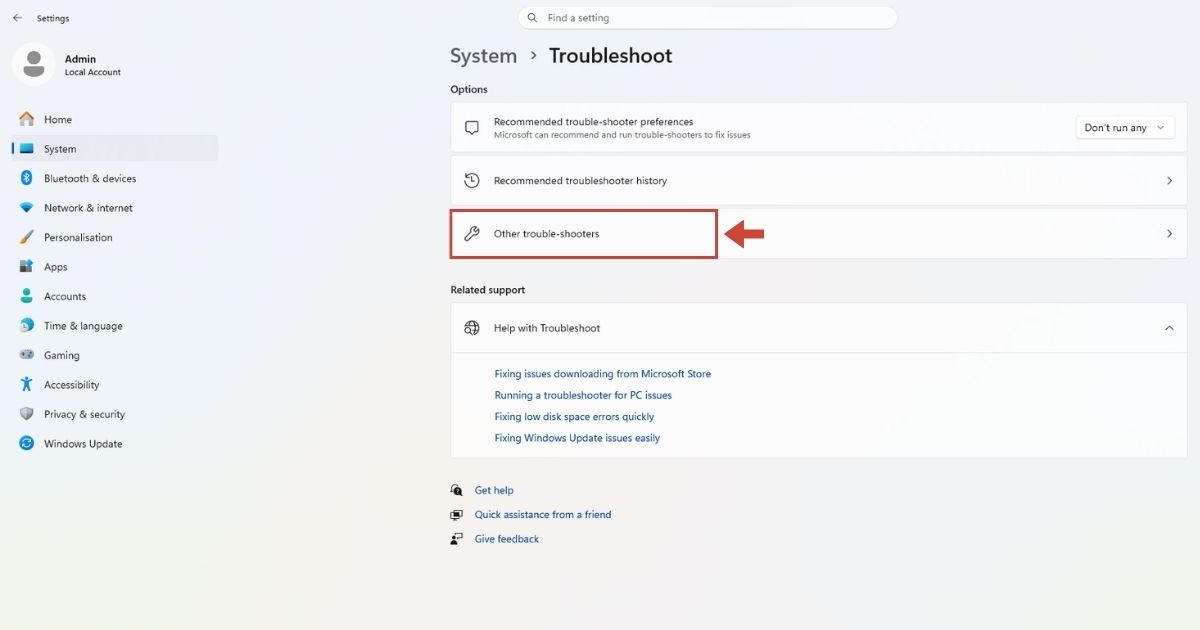Expand the Other trouble-shooters row arrow

point(1169,234)
